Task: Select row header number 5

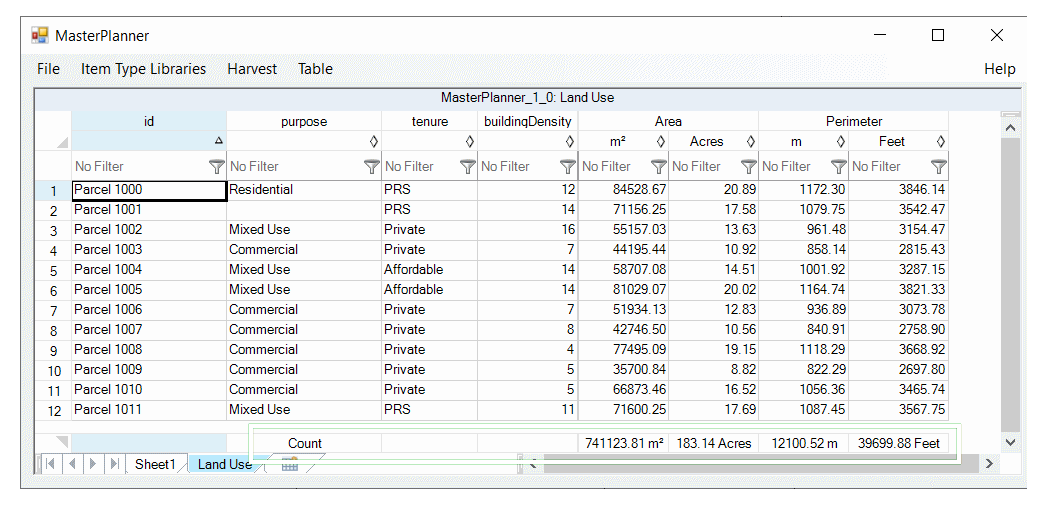Action: pos(53,271)
